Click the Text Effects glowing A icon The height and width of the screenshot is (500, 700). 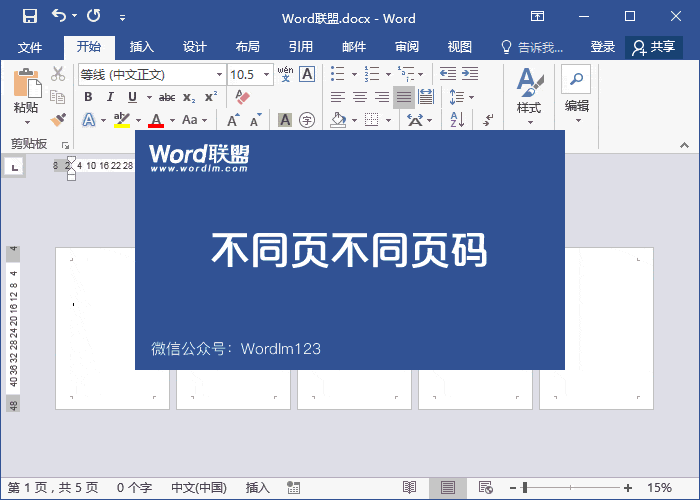pyautogui.click(x=89, y=120)
